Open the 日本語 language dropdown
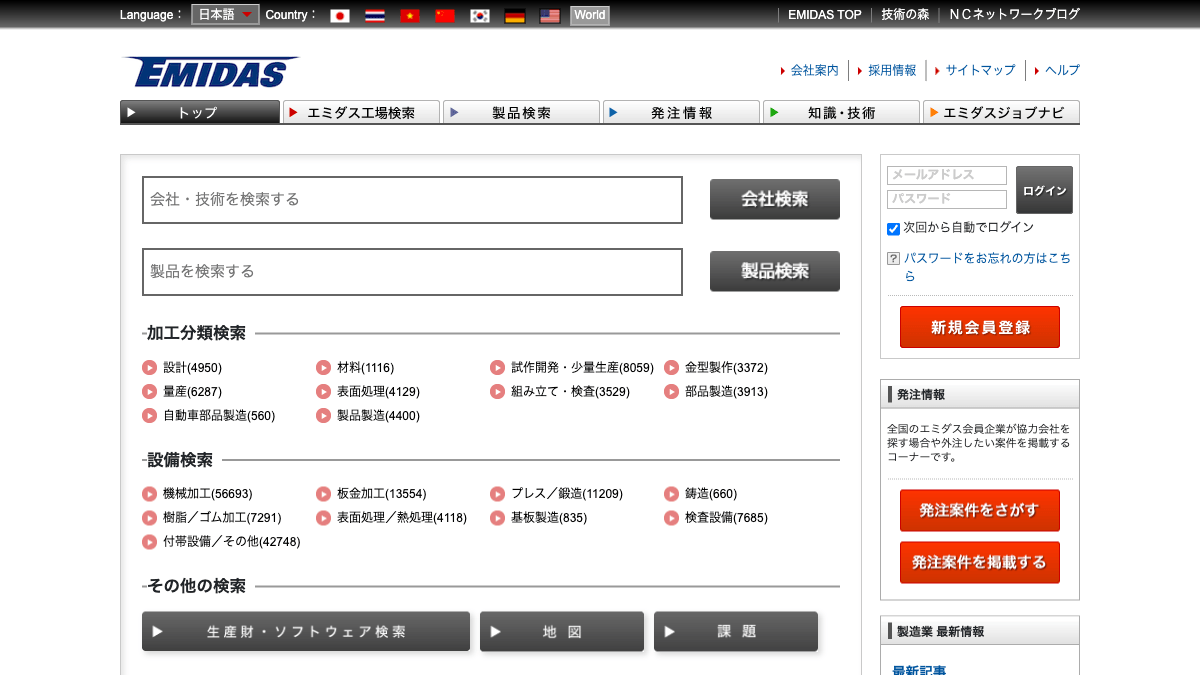 coord(225,15)
